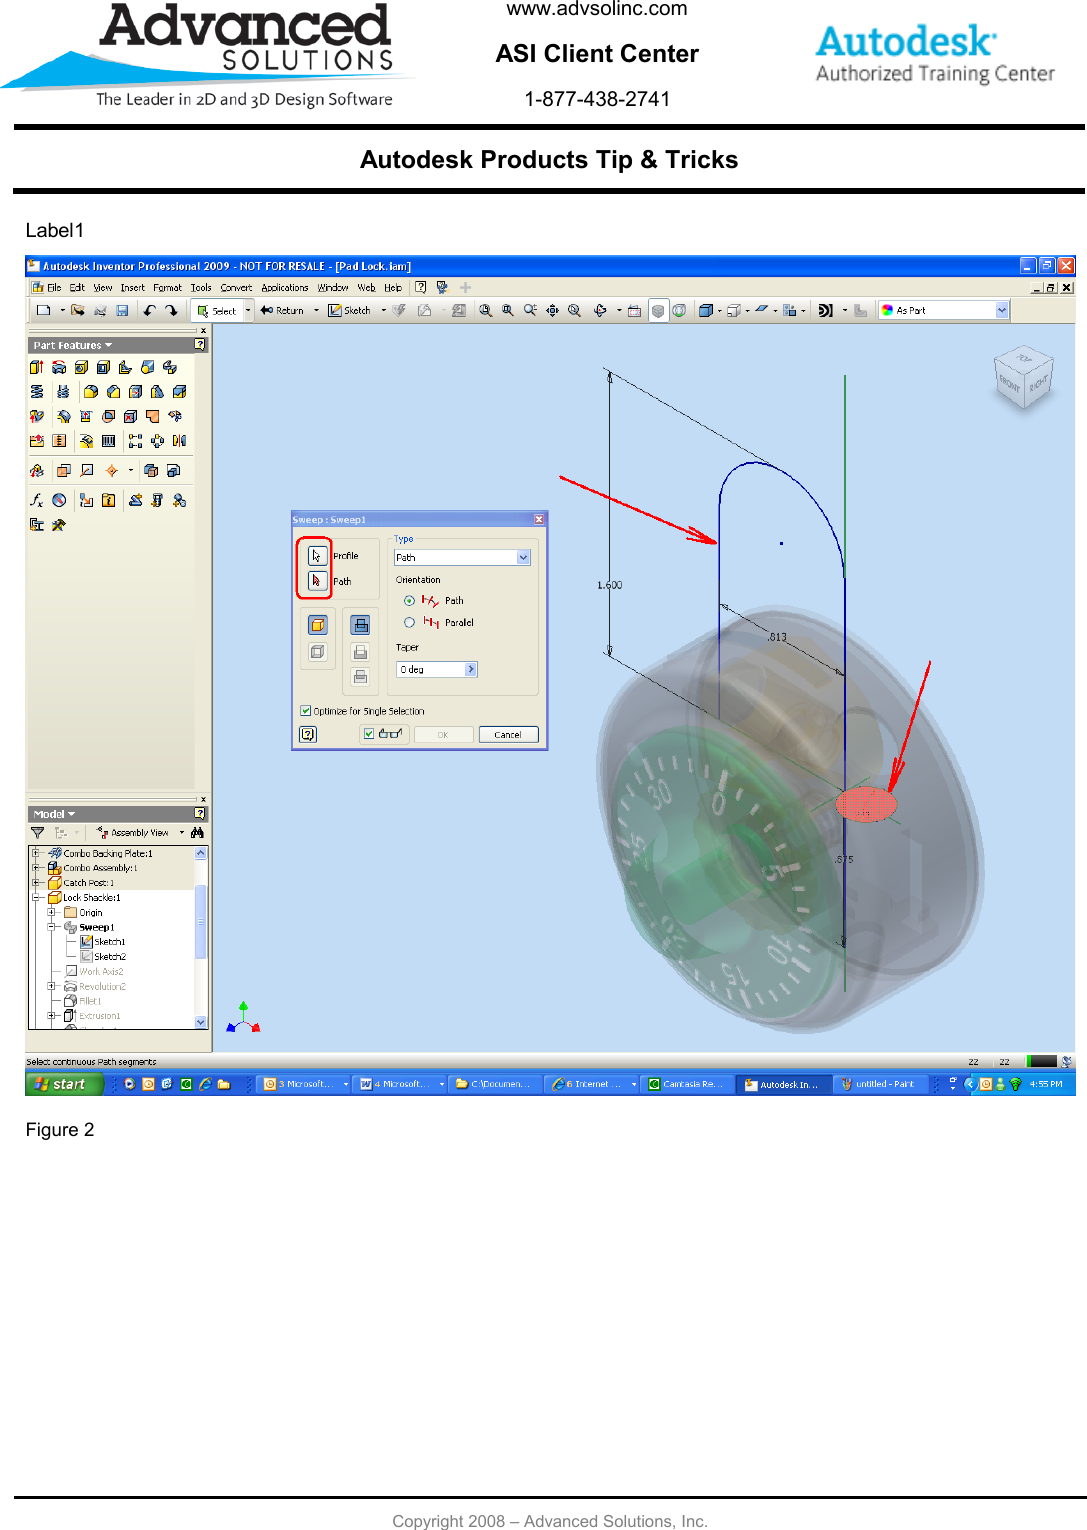Click the Profile selector arrow in Sweep dialog
This screenshot has width=1087, height=1530.
(317, 555)
